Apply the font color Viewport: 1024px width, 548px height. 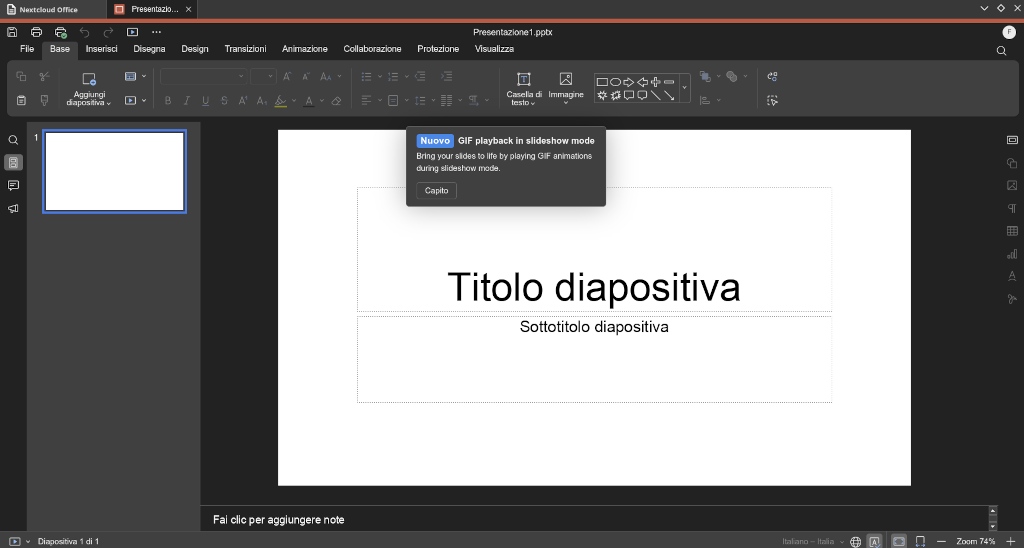[309, 101]
